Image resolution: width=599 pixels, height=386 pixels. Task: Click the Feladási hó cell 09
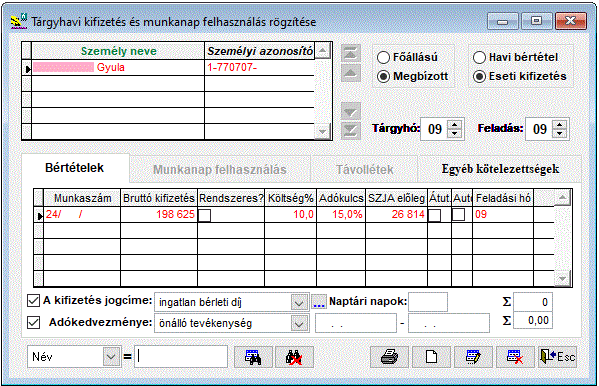coord(503,214)
